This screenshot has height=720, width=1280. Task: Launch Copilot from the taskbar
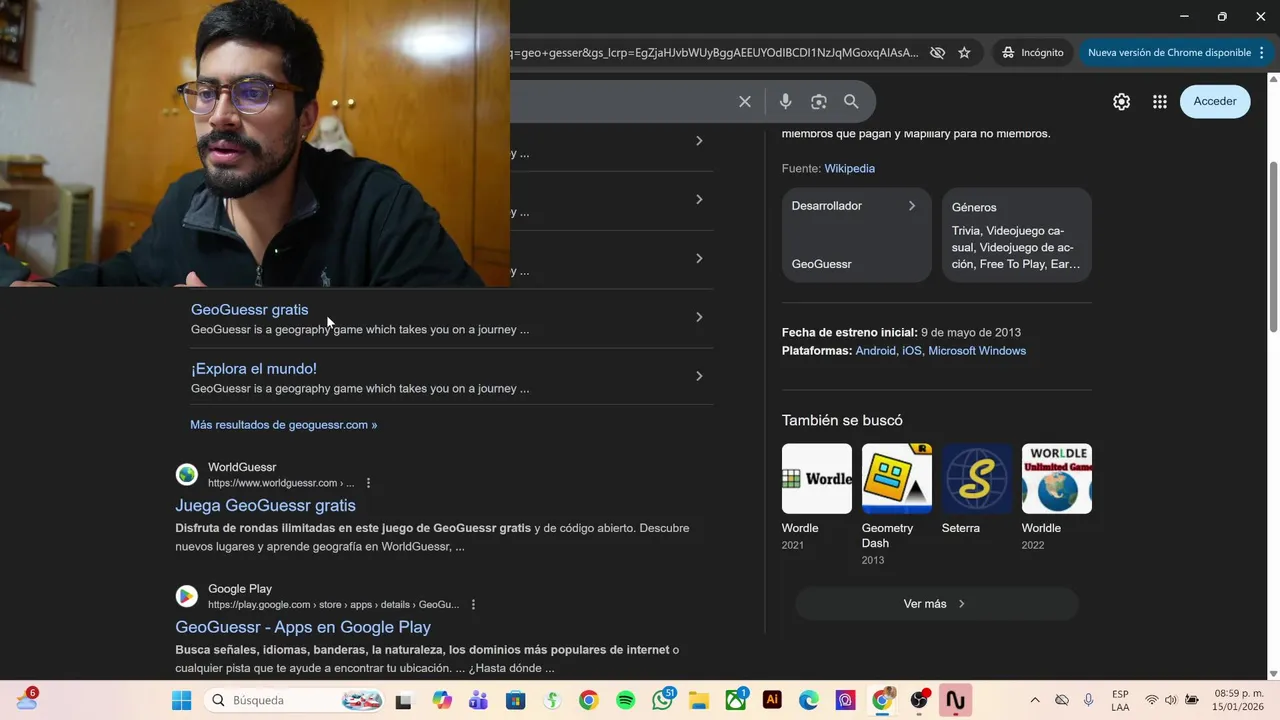442,701
